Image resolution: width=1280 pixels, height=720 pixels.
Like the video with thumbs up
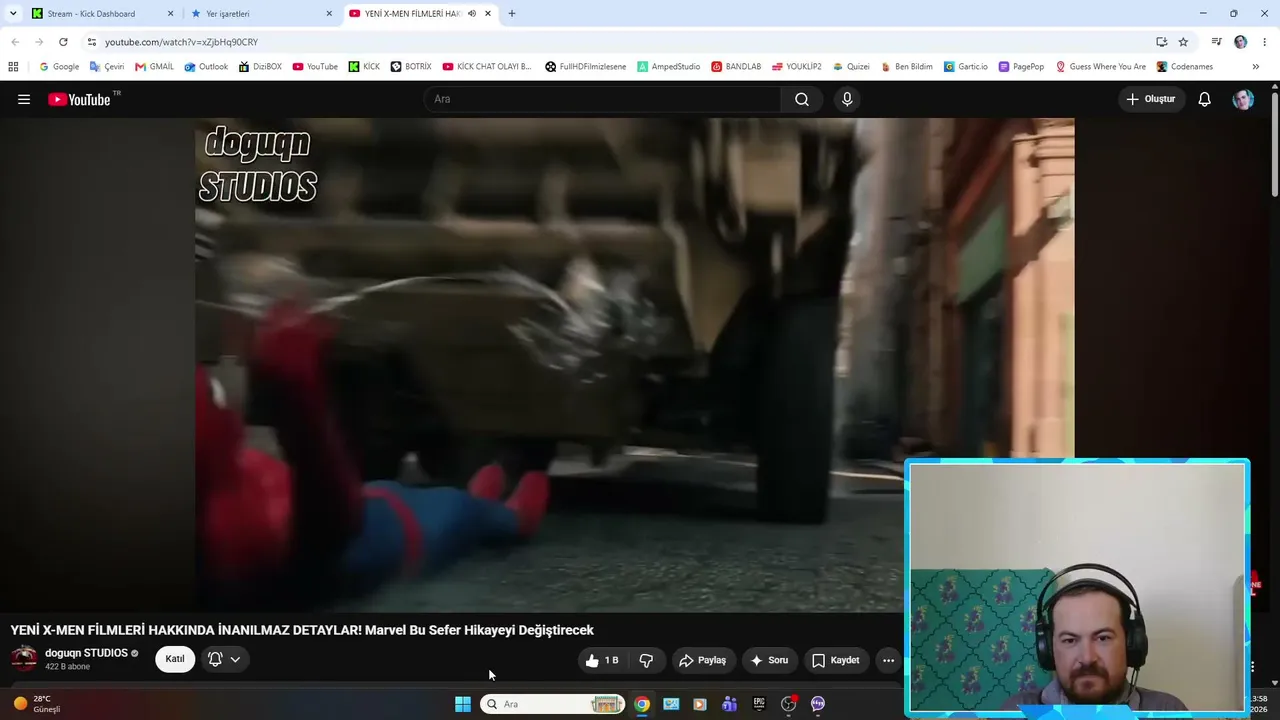click(603, 660)
